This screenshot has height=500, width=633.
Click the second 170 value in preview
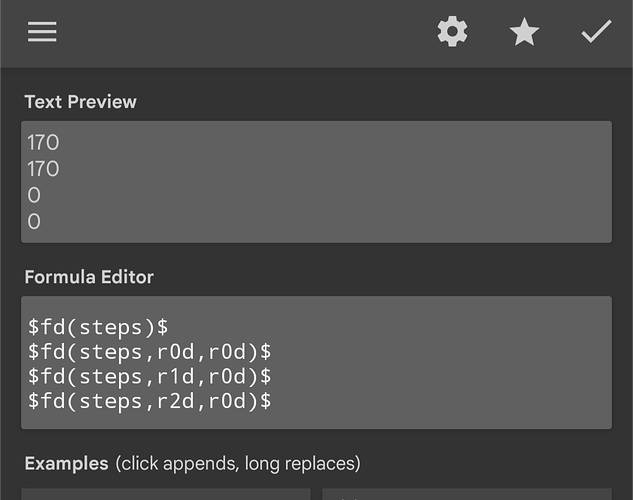pyautogui.click(x=43, y=169)
